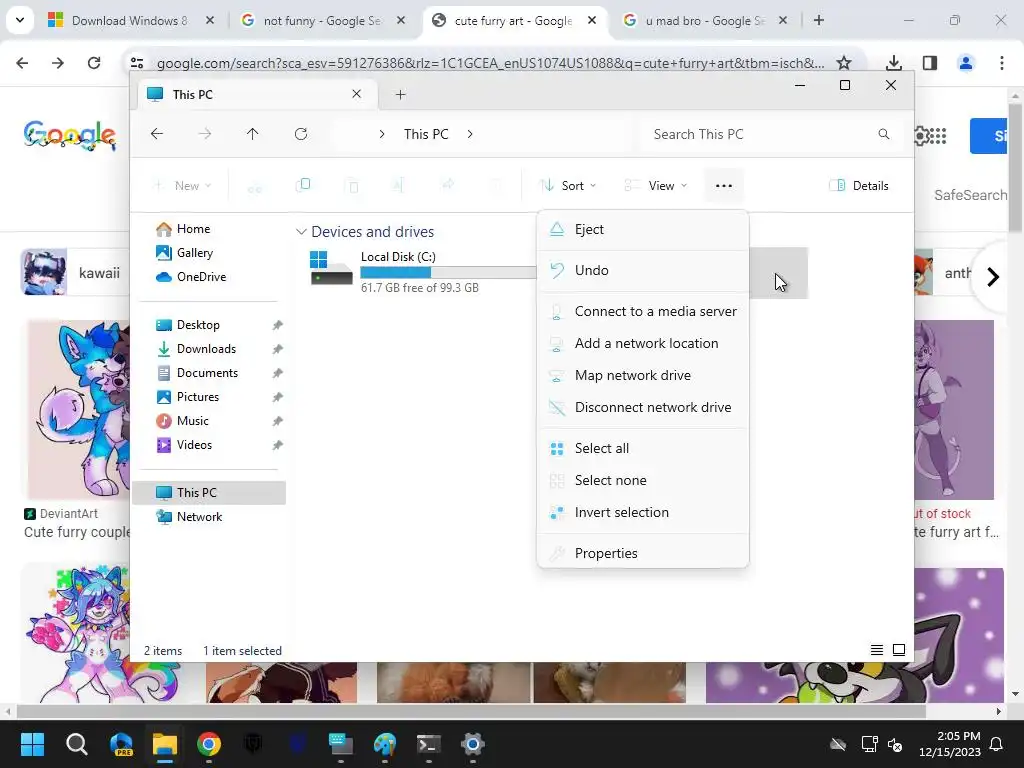Select Map network drive option

point(642,376)
